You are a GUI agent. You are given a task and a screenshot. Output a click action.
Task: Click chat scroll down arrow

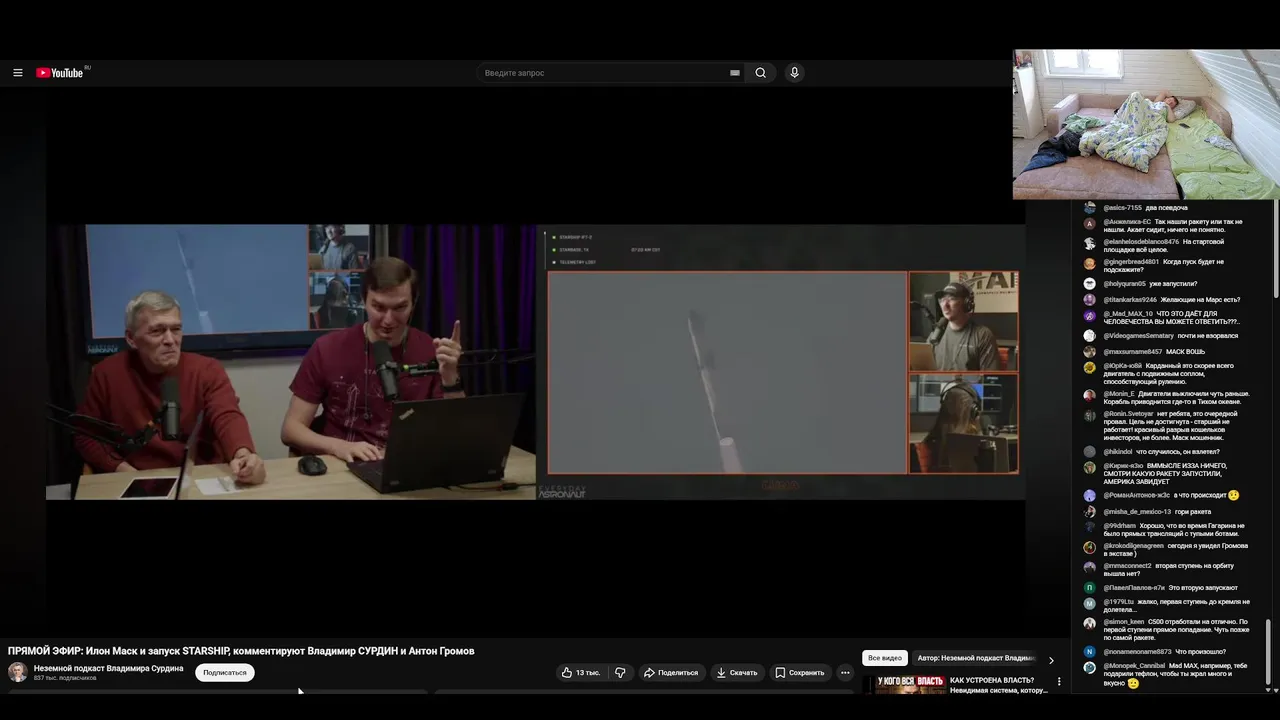point(1270,690)
